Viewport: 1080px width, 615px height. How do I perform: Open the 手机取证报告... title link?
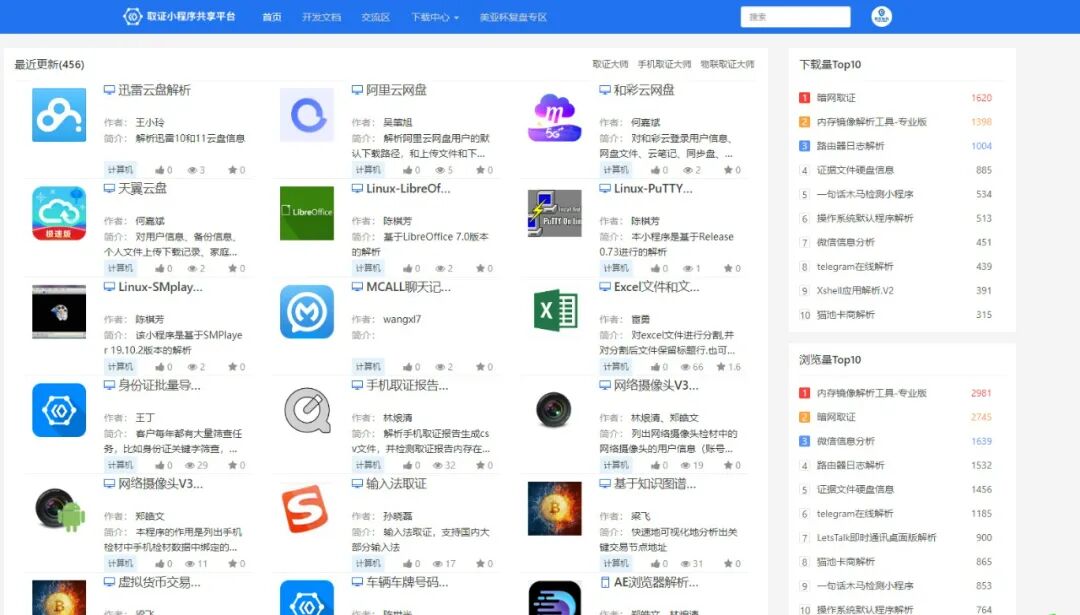tap(407, 386)
